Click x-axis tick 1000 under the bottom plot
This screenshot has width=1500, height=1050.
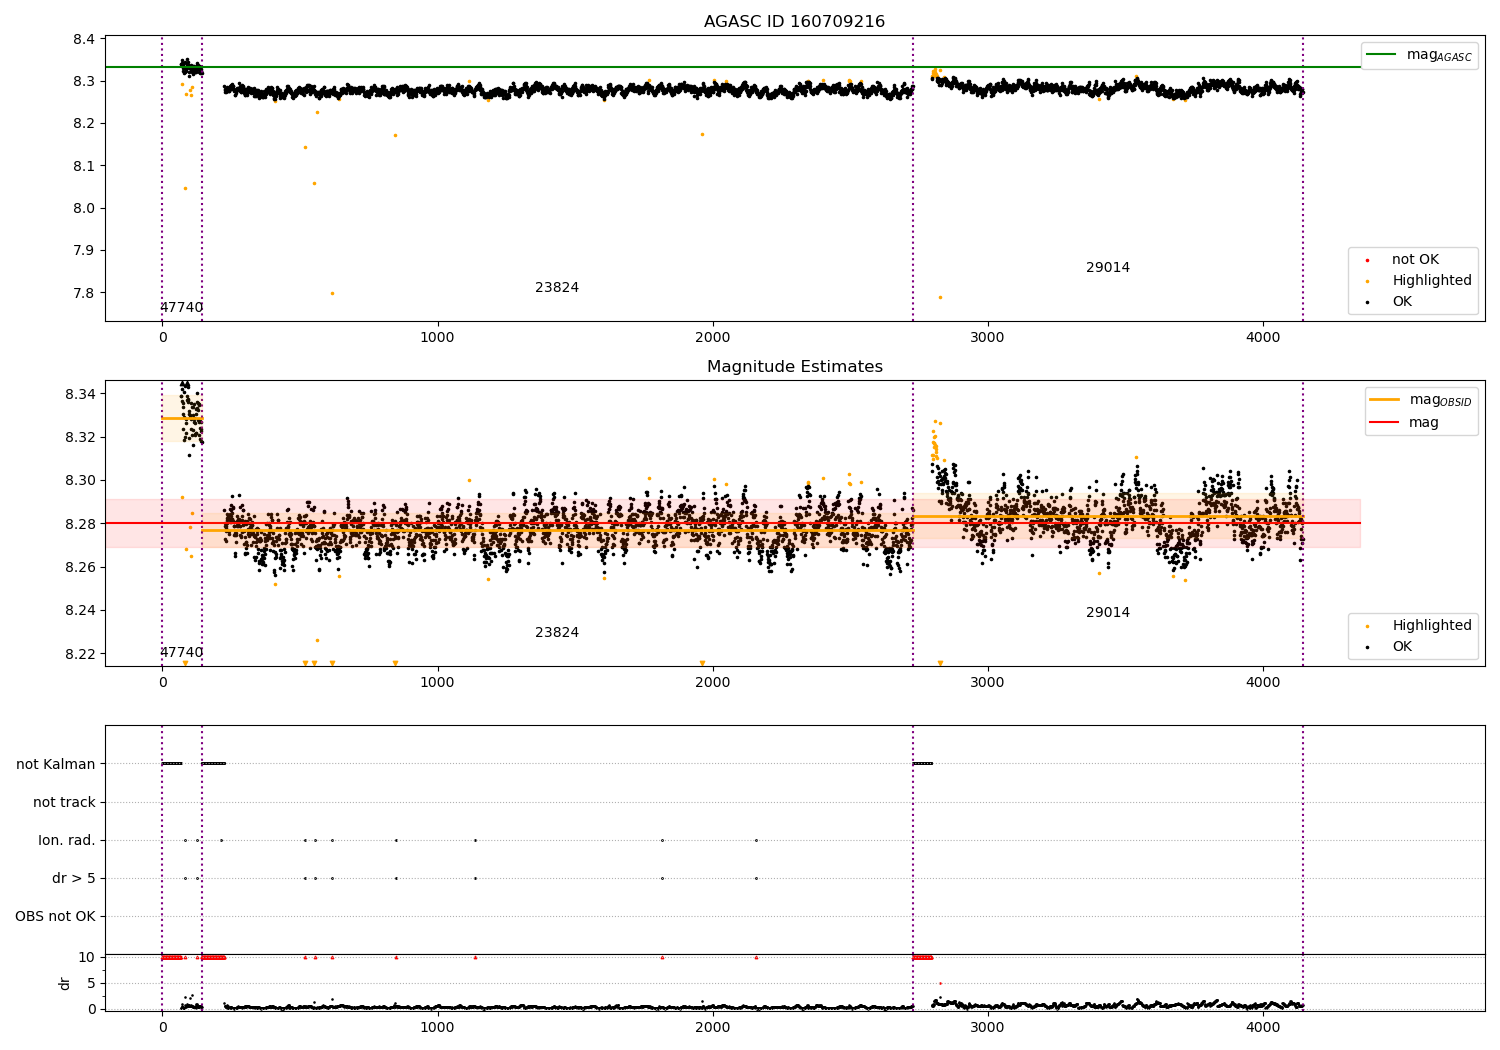click(x=438, y=1027)
